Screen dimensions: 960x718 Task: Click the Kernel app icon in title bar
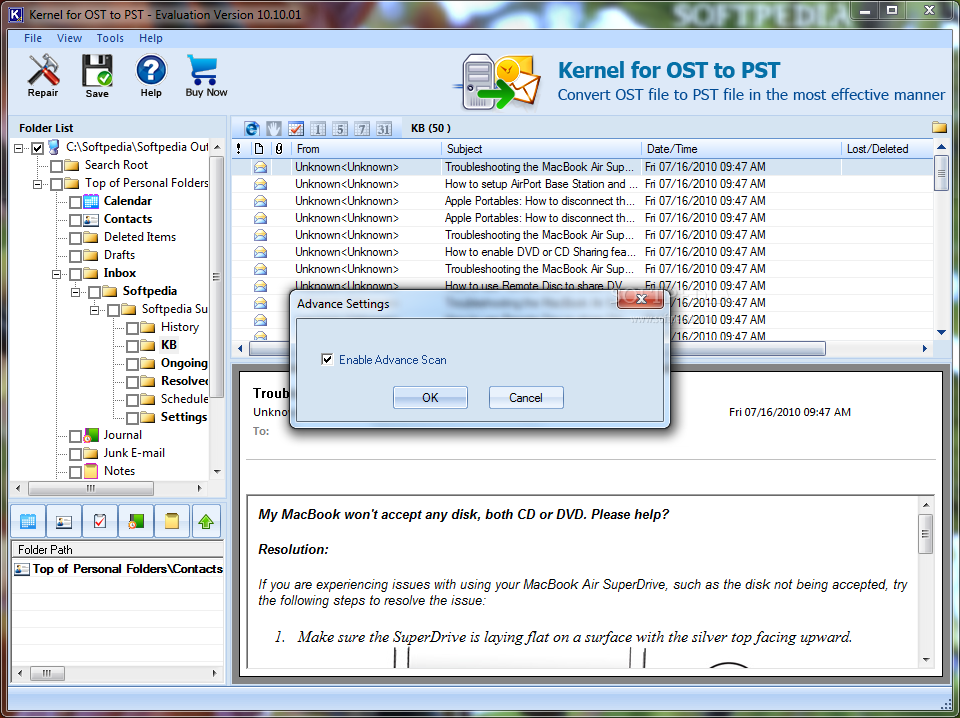pyautogui.click(x=15, y=14)
